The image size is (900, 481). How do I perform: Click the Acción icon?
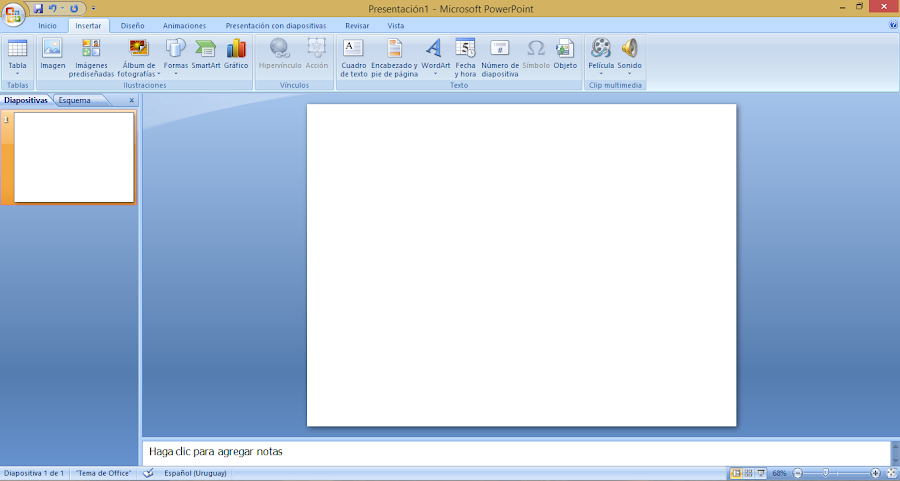[x=316, y=48]
